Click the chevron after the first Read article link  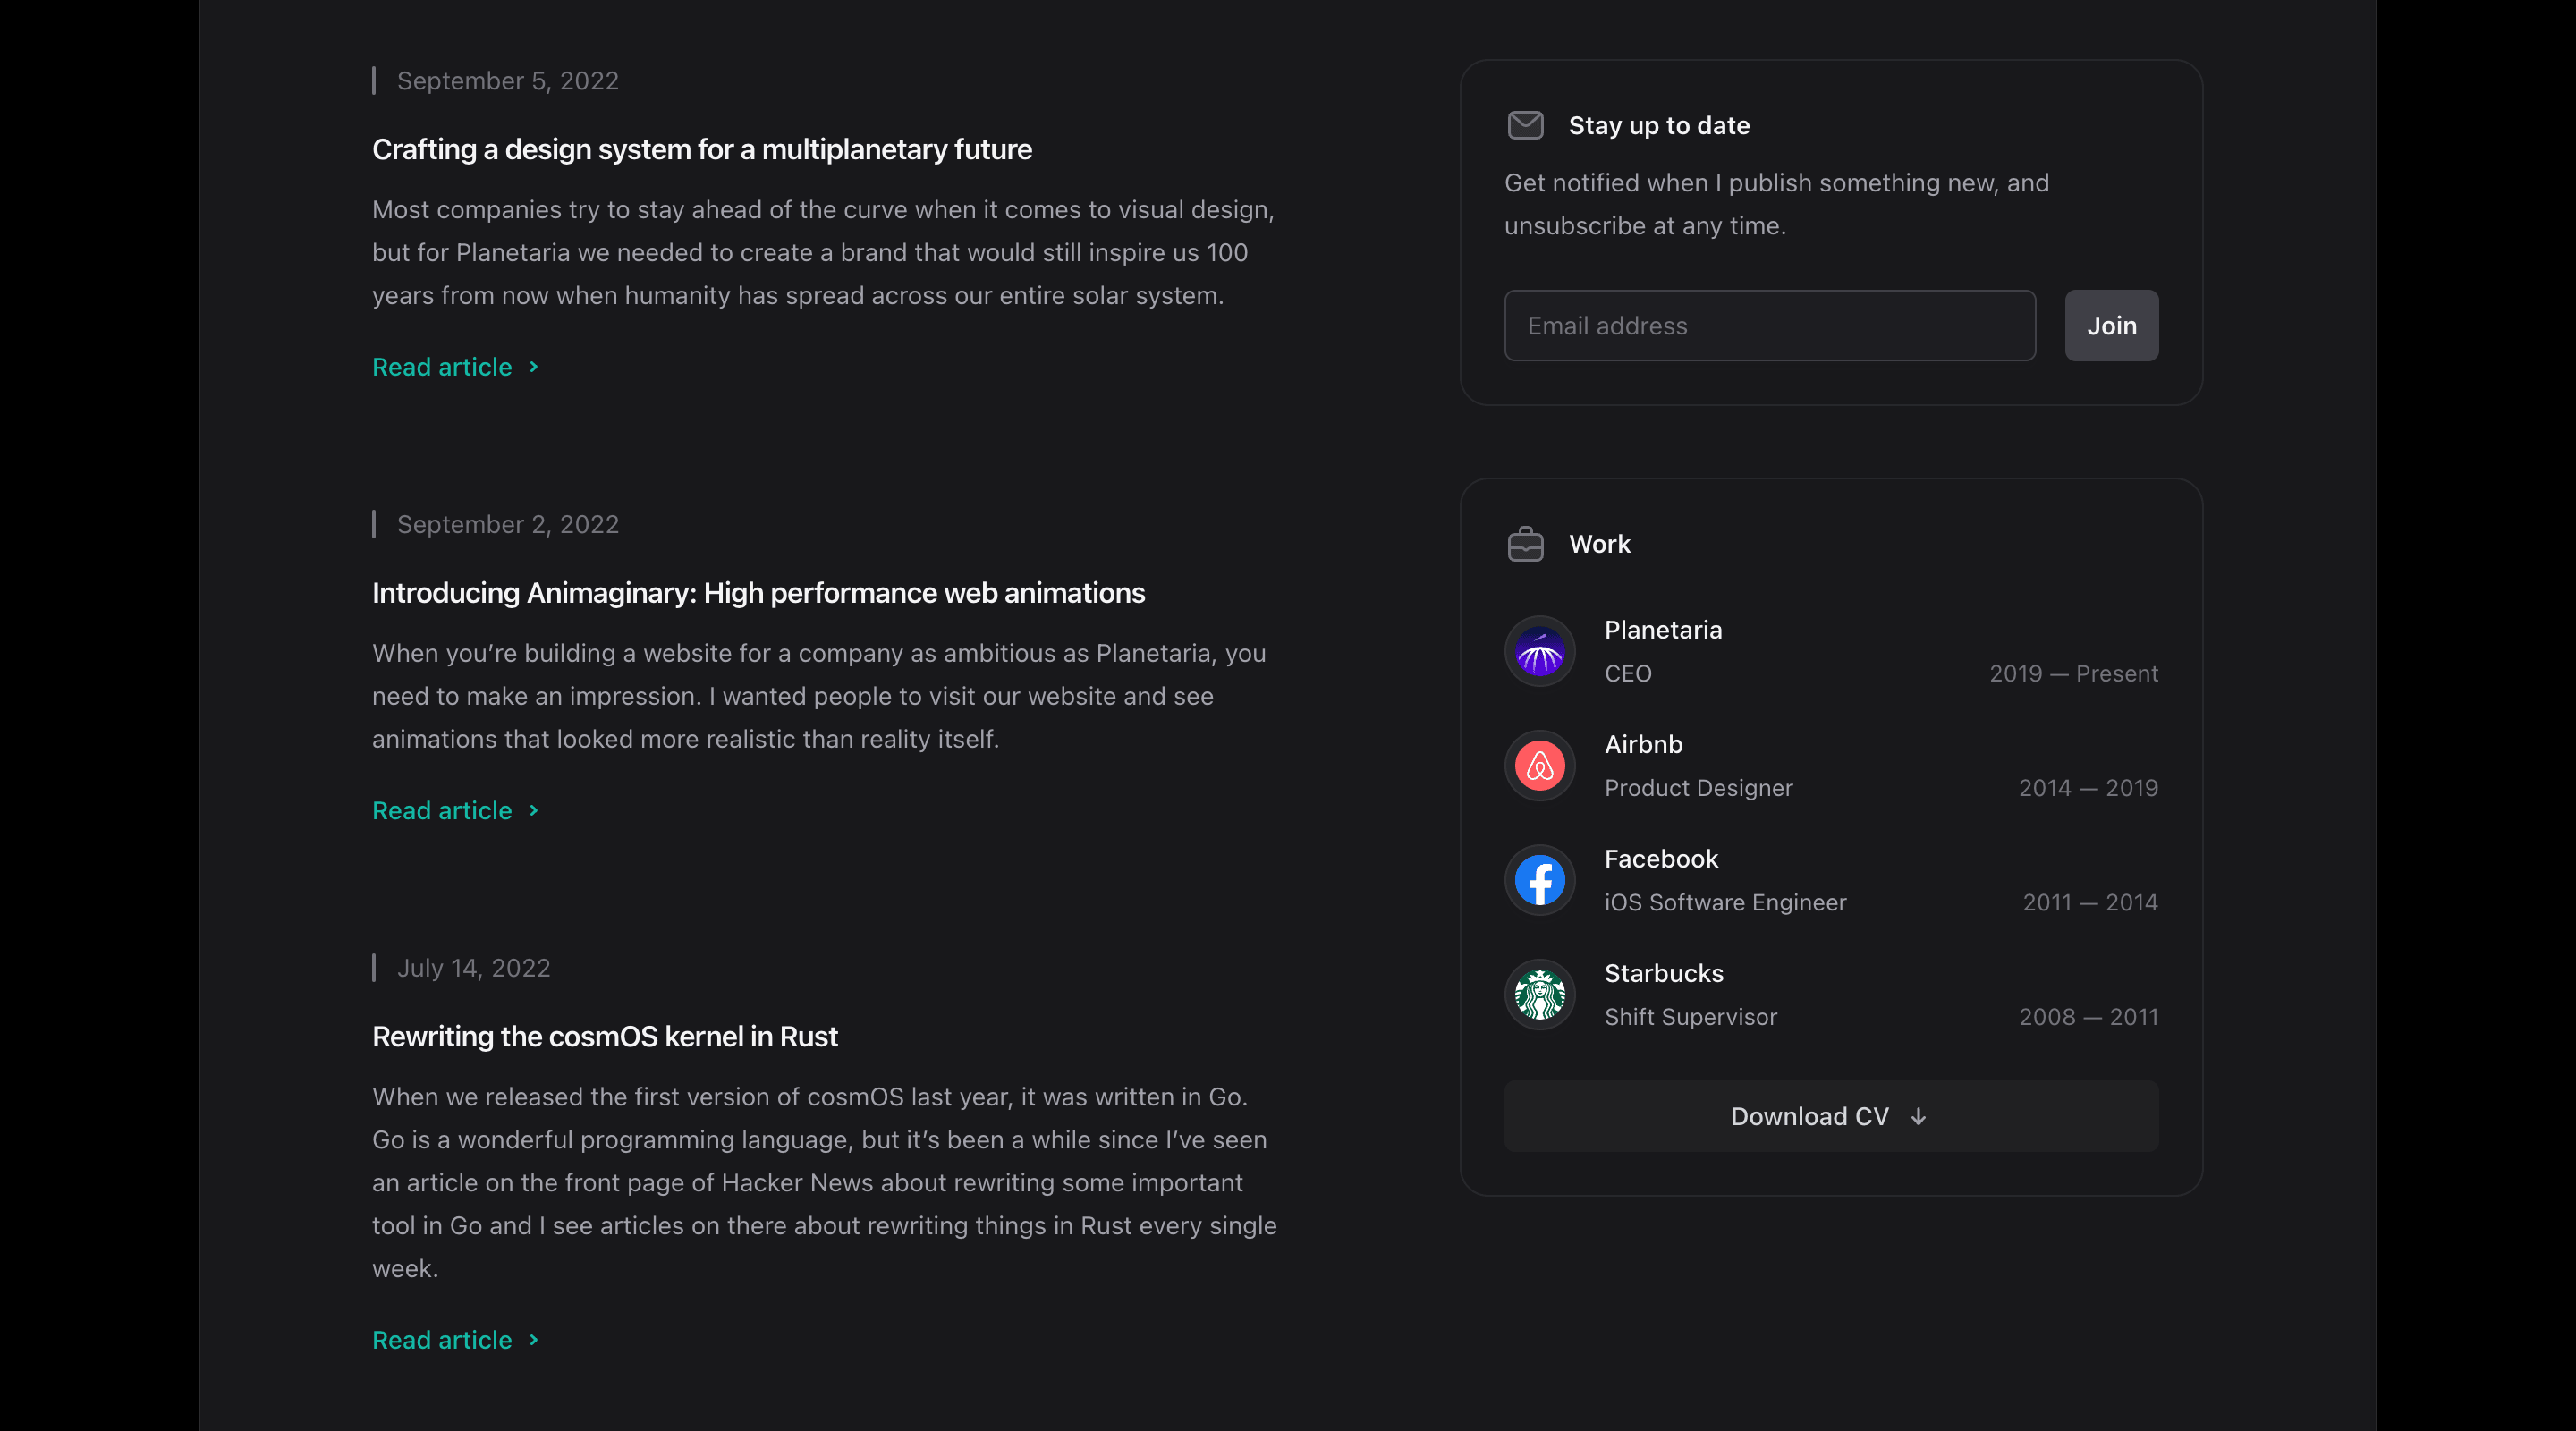tap(531, 367)
